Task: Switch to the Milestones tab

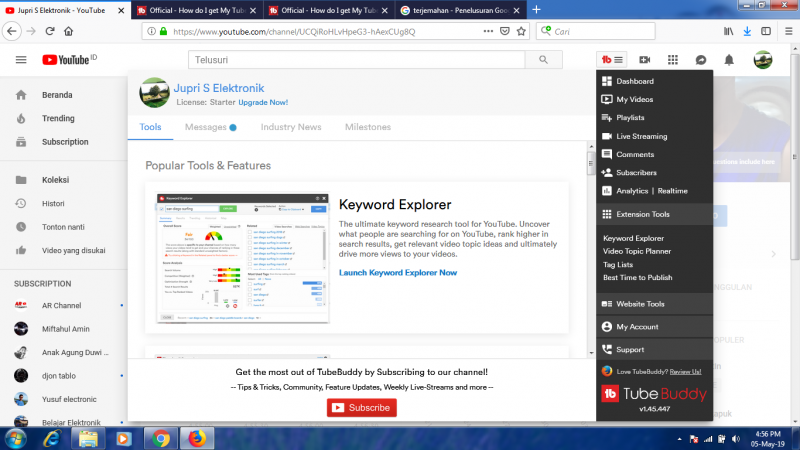Action: (x=368, y=127)
